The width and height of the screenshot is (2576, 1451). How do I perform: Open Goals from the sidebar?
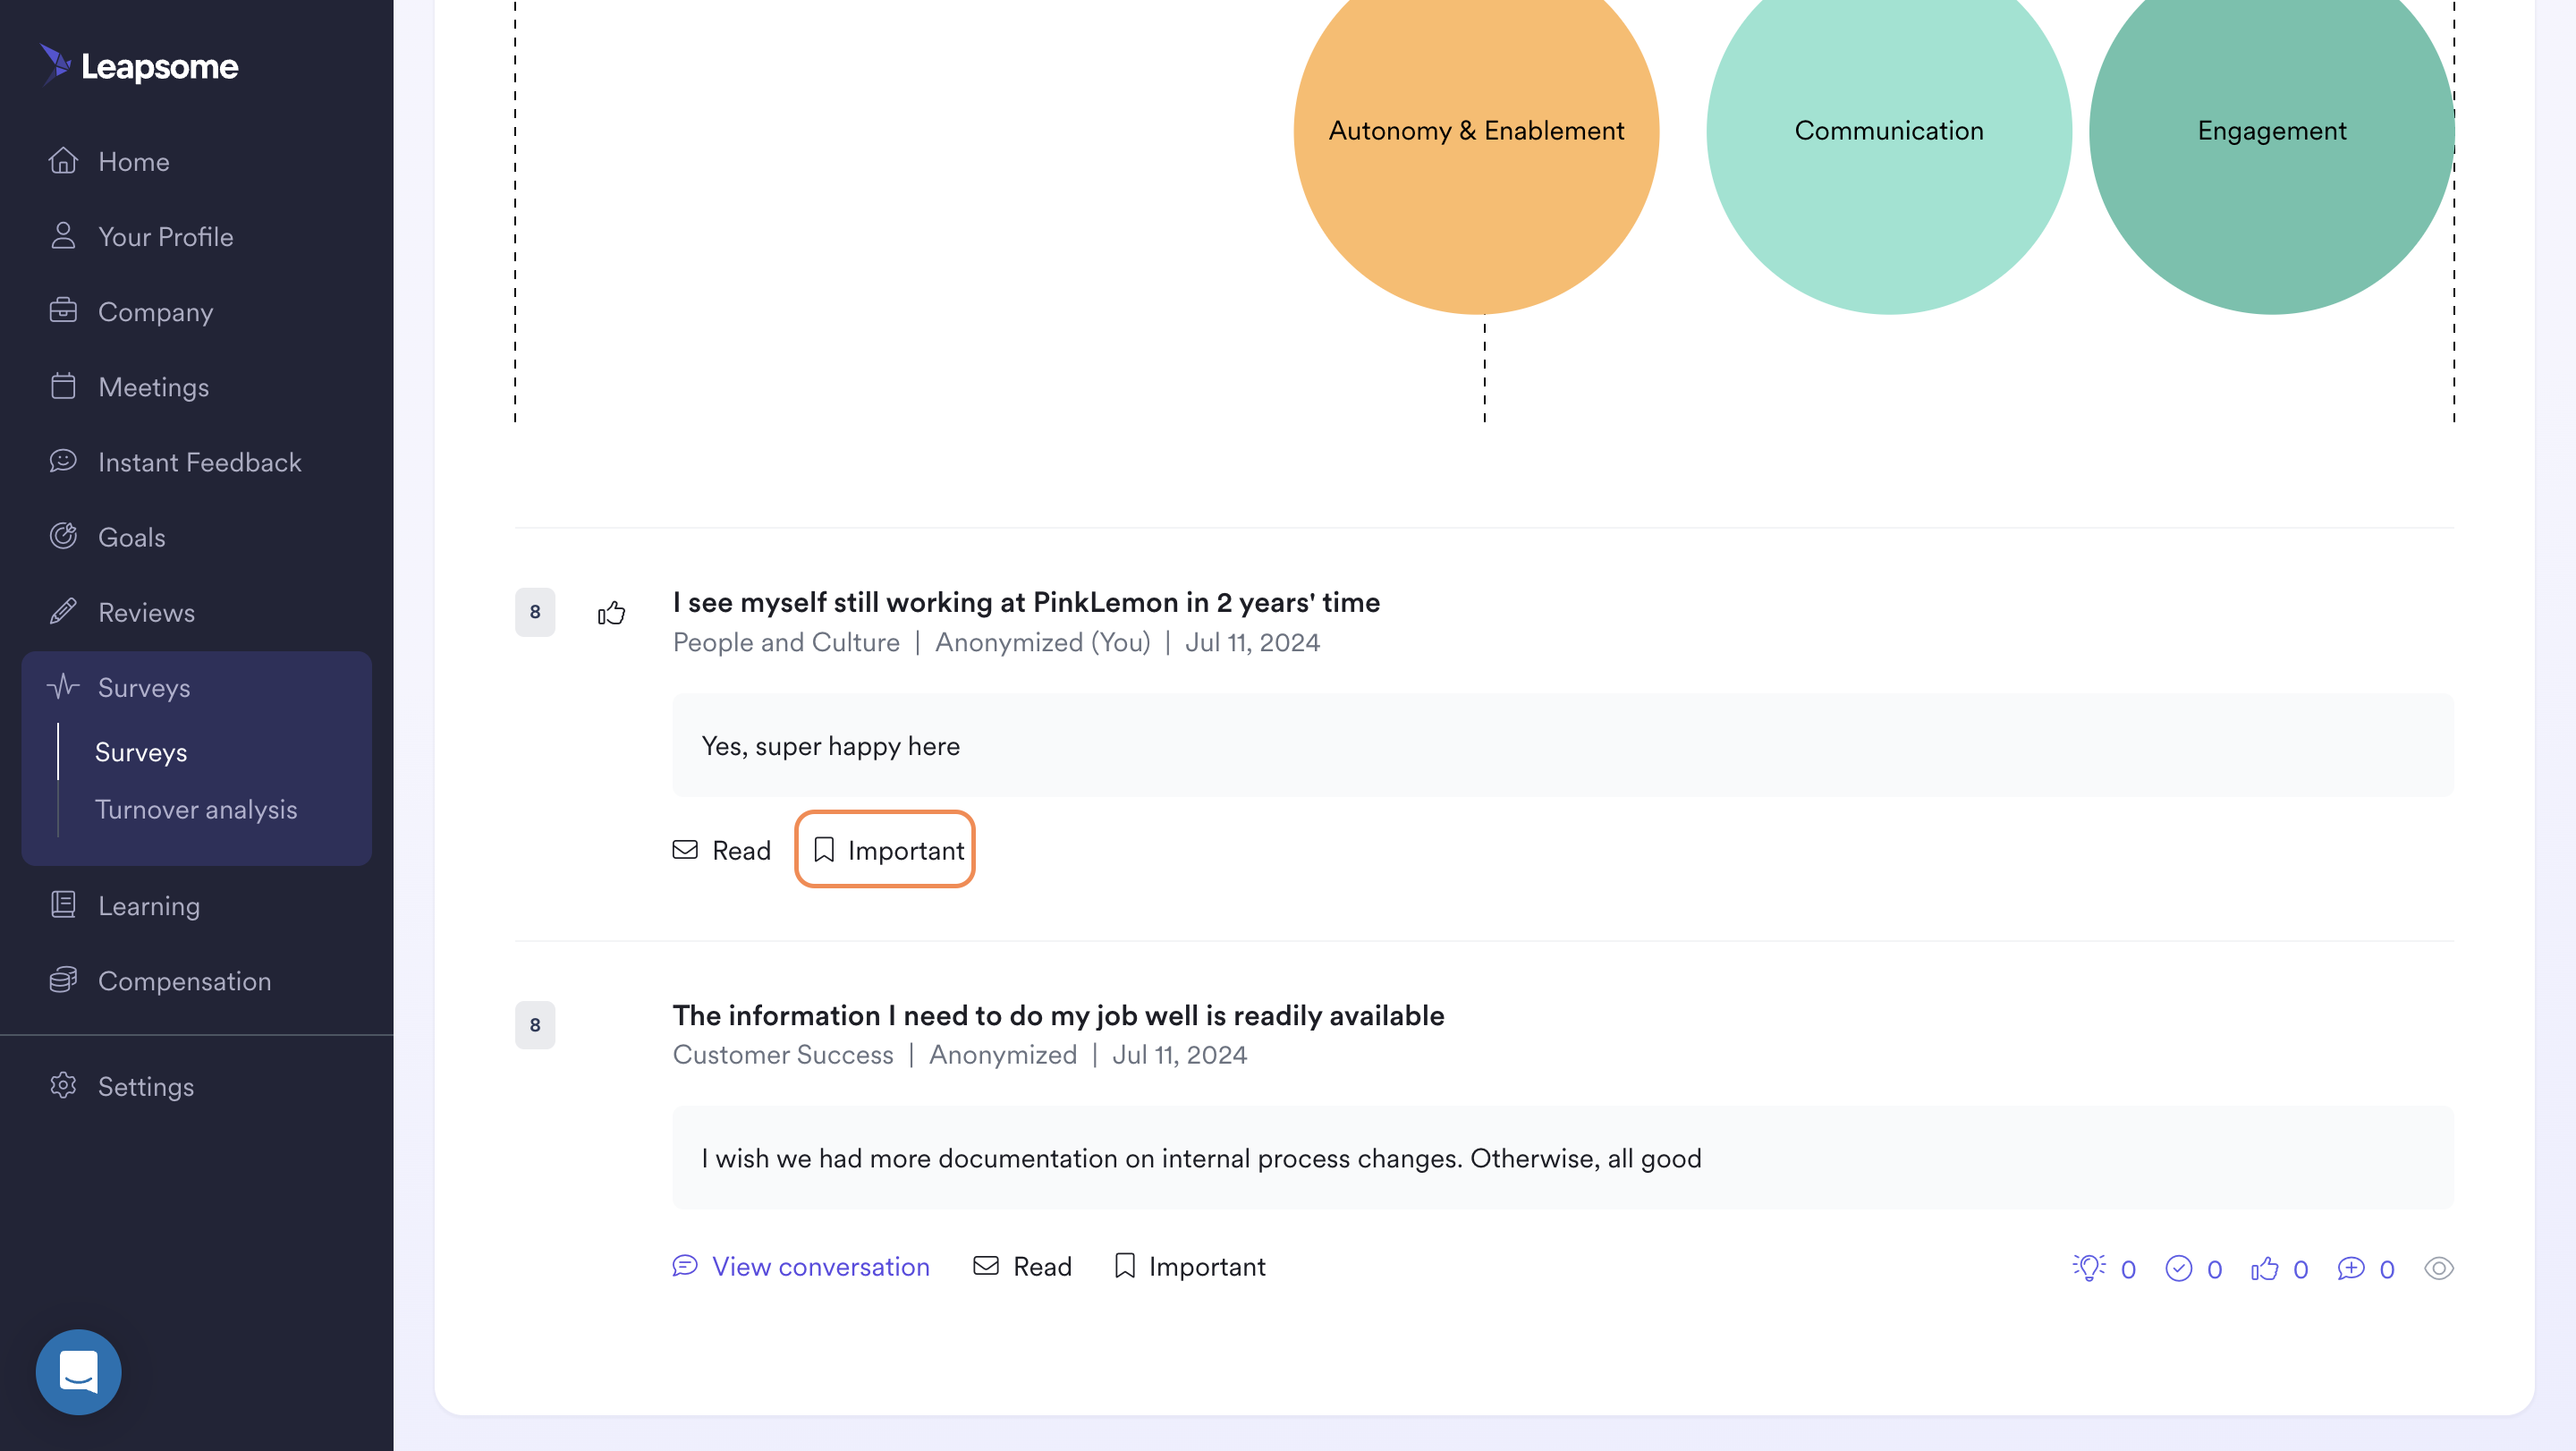[x=131, y=537]
